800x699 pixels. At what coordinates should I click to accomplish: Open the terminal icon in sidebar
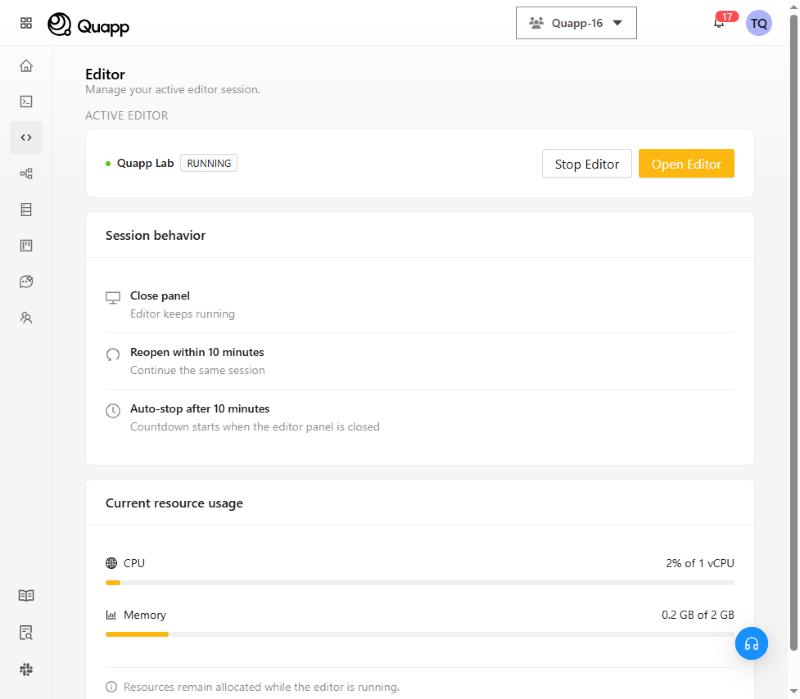[x=26, y=102]
